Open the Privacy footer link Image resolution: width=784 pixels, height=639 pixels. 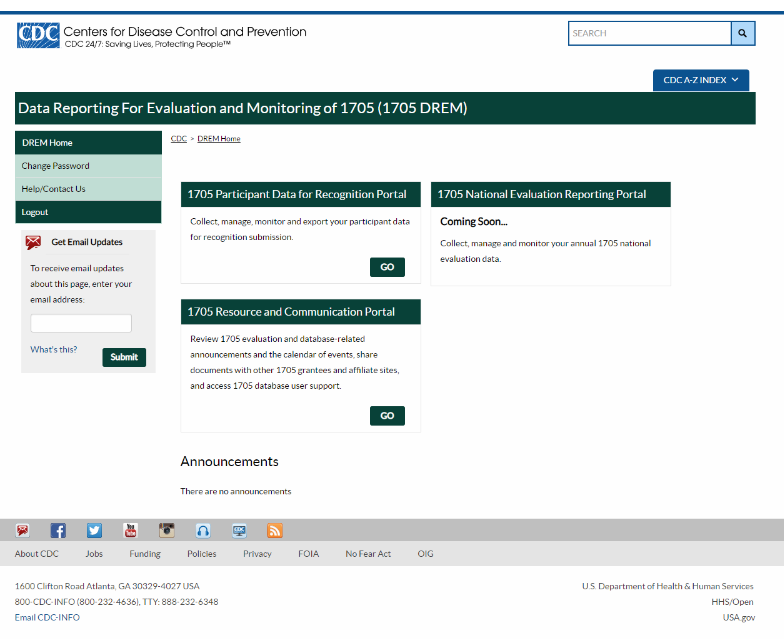click(257, 554)
